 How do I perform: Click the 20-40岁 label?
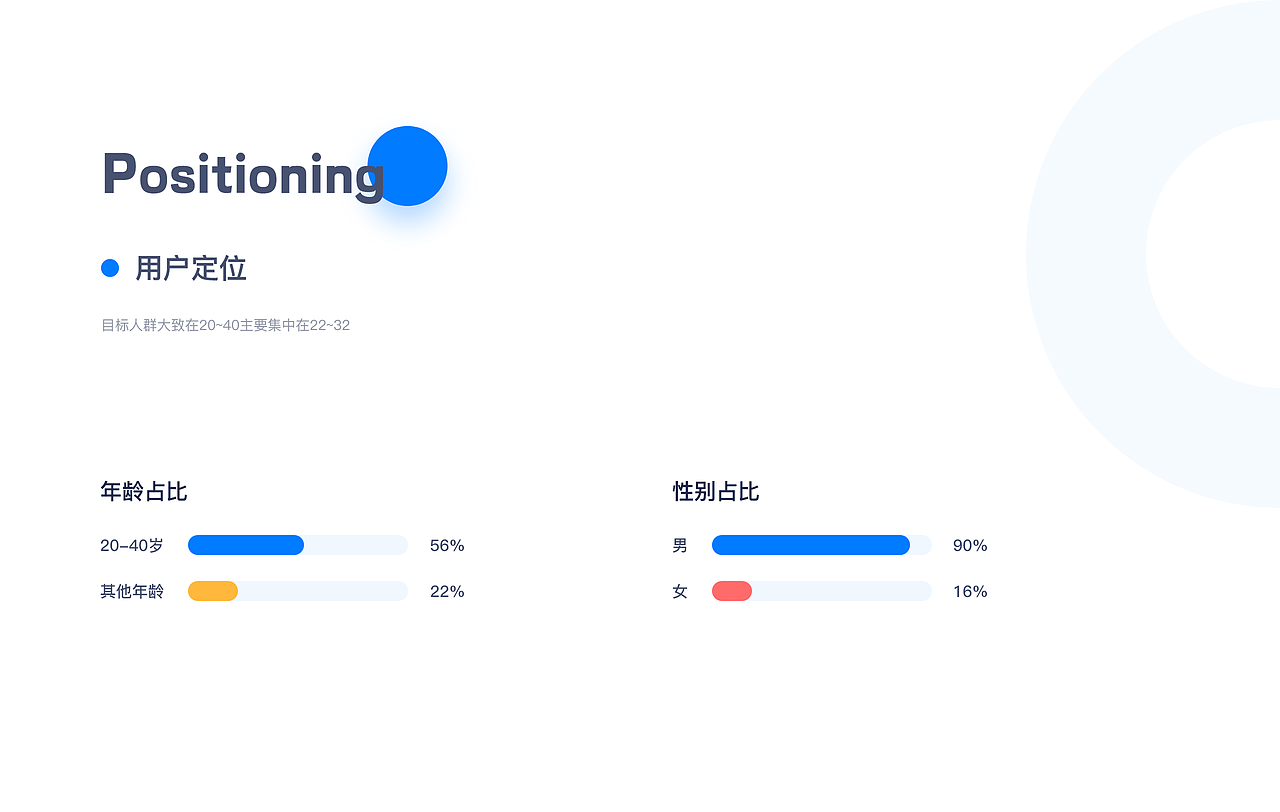click(132, 546)
